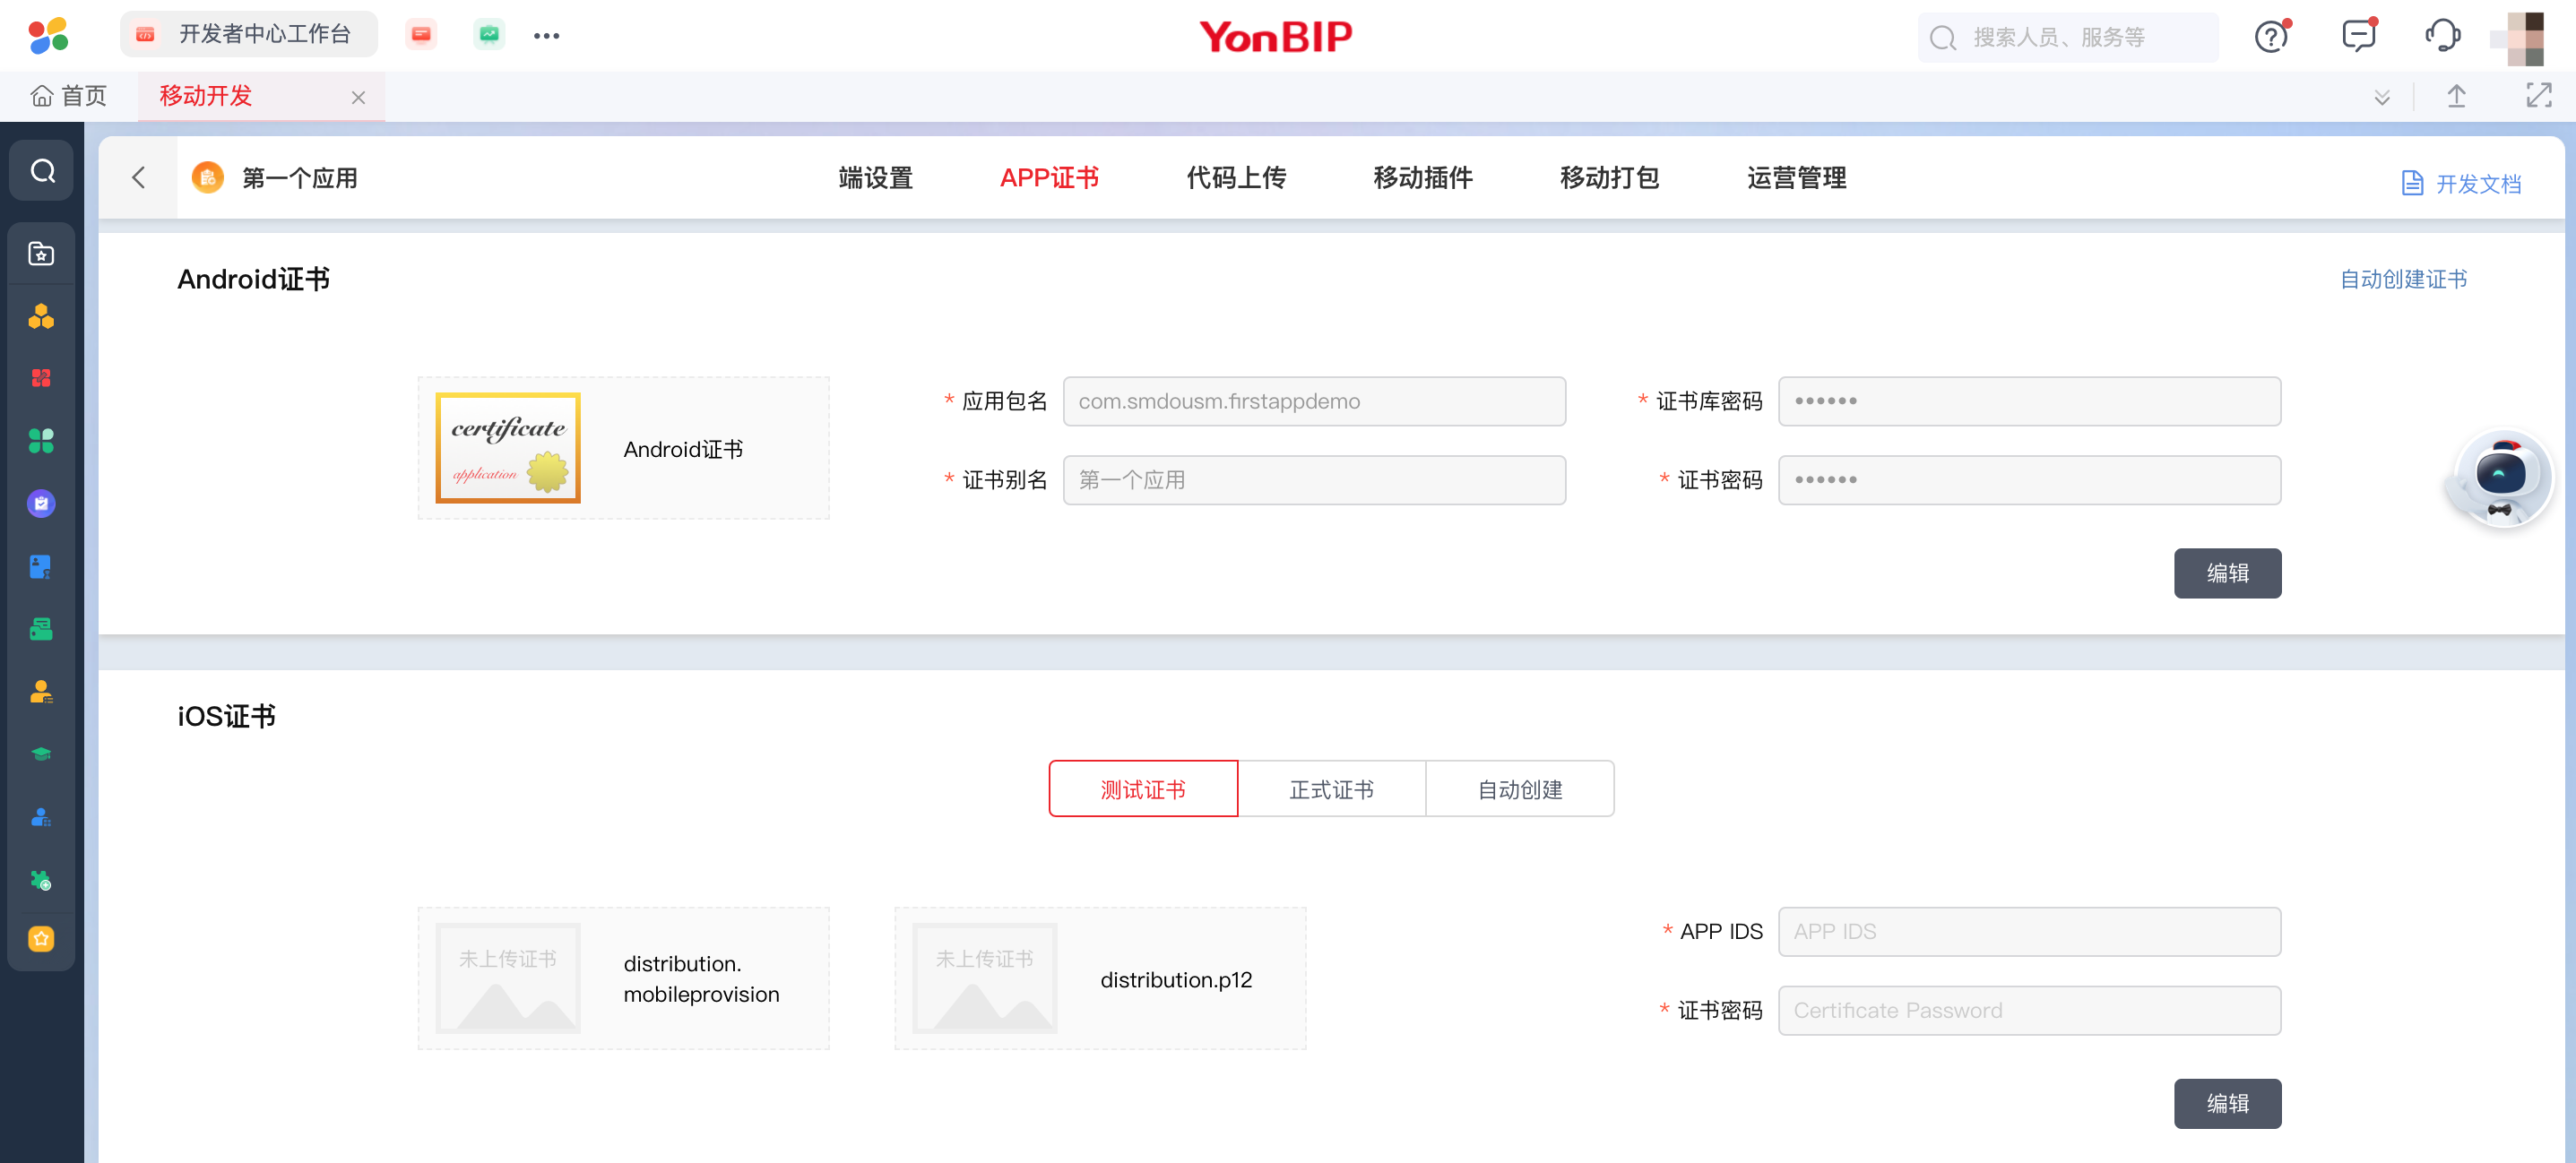Open the help question mark icon
The height and width of the screenshot is (1163, 2576).
pyautogui.click(x=2271, y=37)
